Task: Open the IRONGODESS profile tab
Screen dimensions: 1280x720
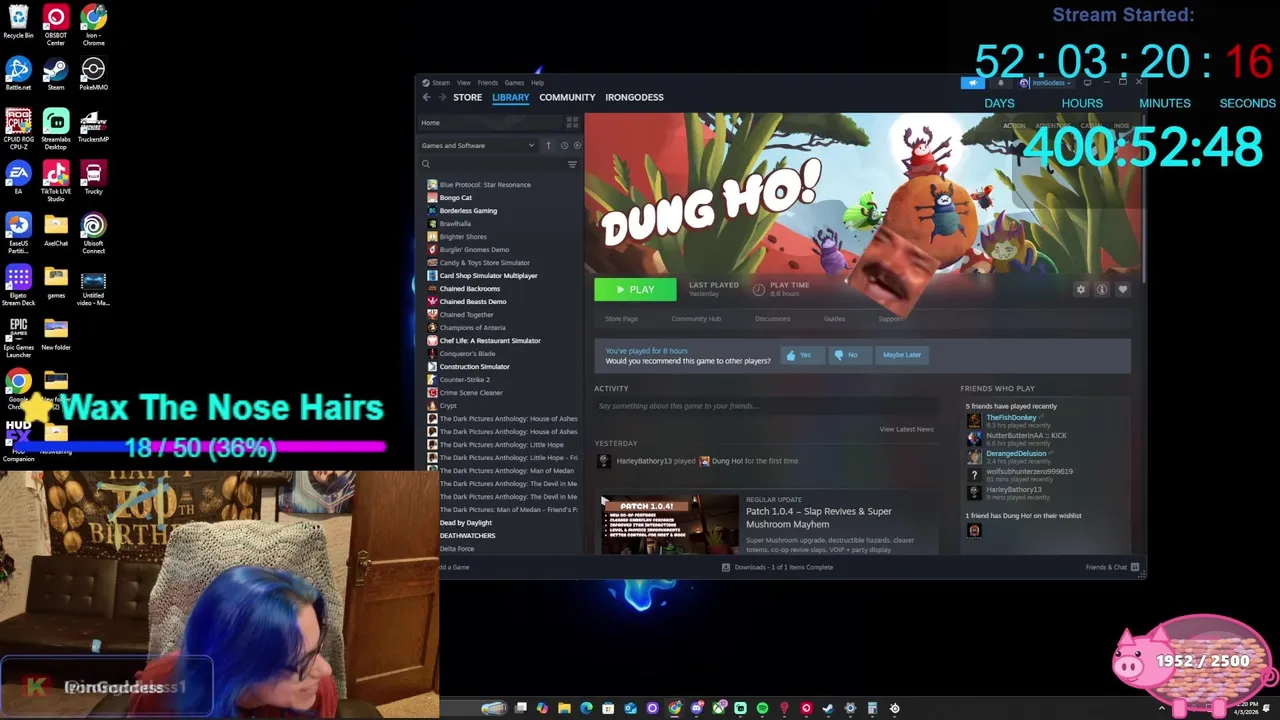Action: [x=634, y=97]
